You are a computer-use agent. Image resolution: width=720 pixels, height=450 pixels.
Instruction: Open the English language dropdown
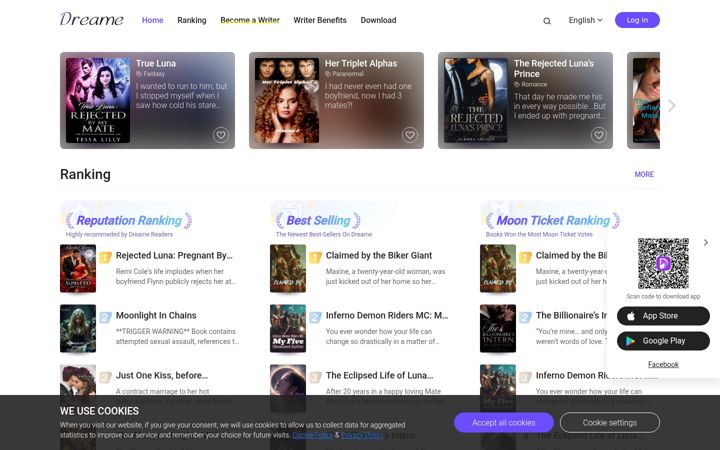(x=585, y=20)
